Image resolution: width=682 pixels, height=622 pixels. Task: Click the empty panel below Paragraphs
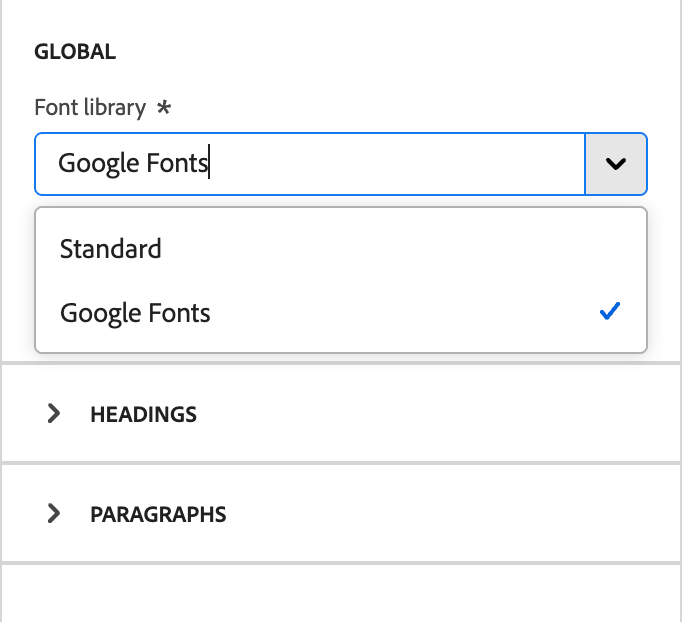click(340, 593)
